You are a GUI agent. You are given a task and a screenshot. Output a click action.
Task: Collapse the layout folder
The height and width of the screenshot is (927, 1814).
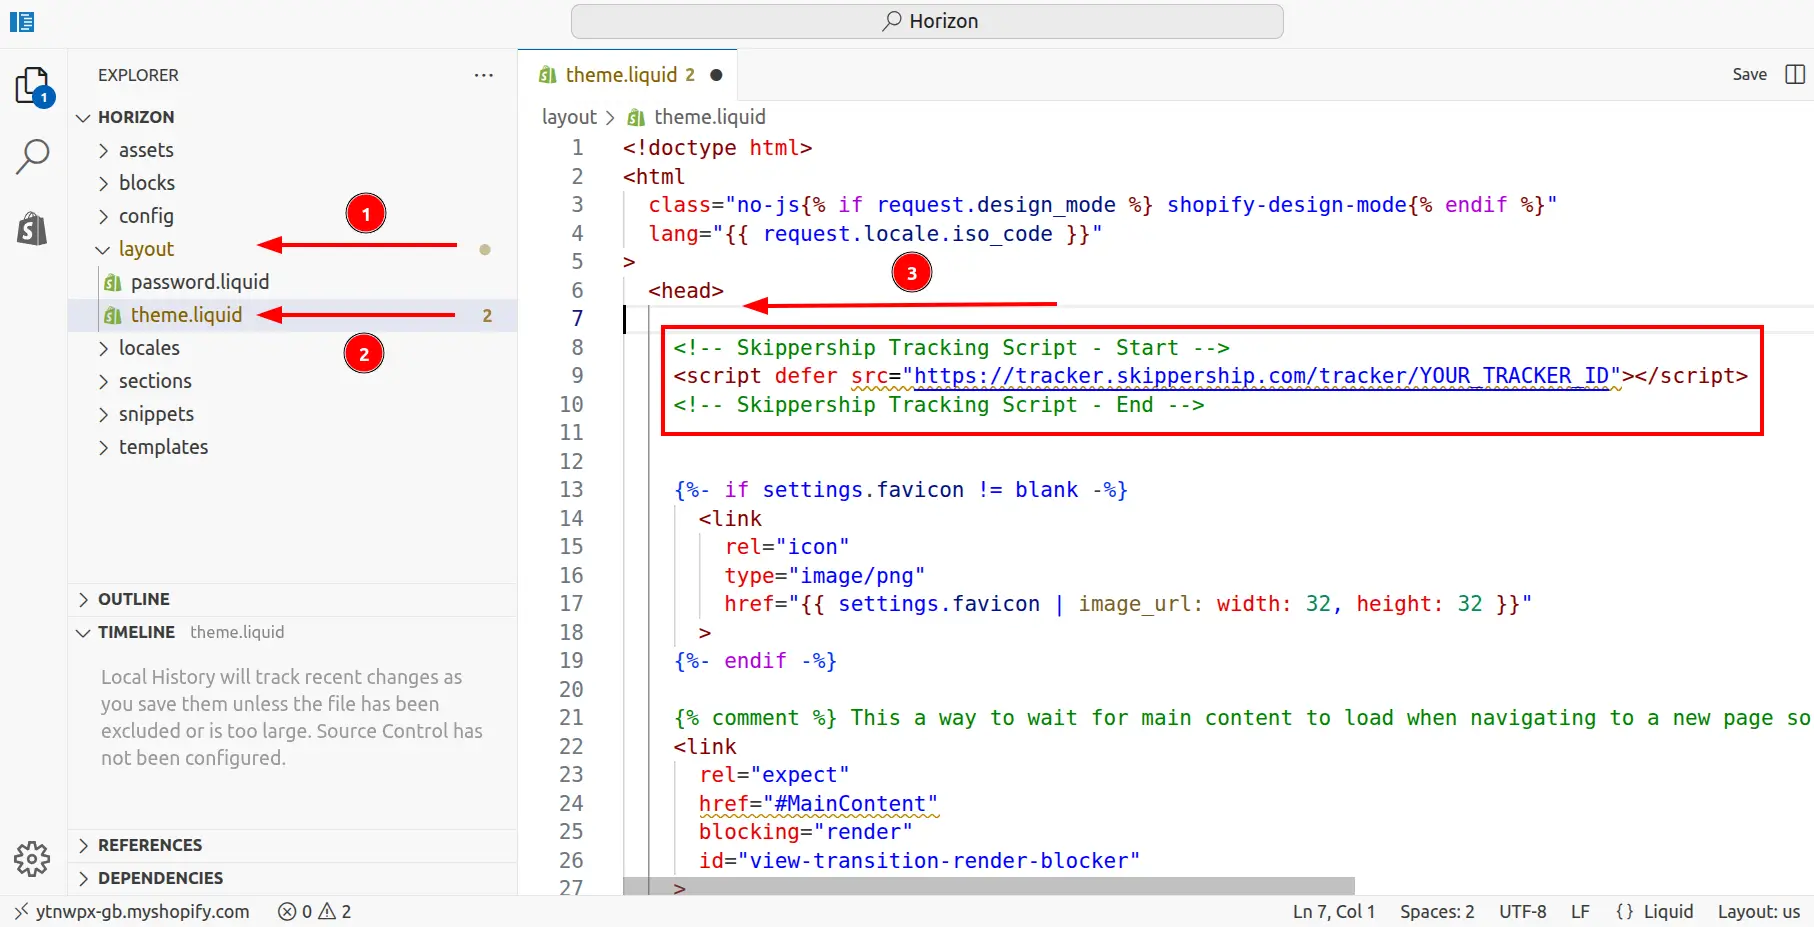(x=146, y=249)
